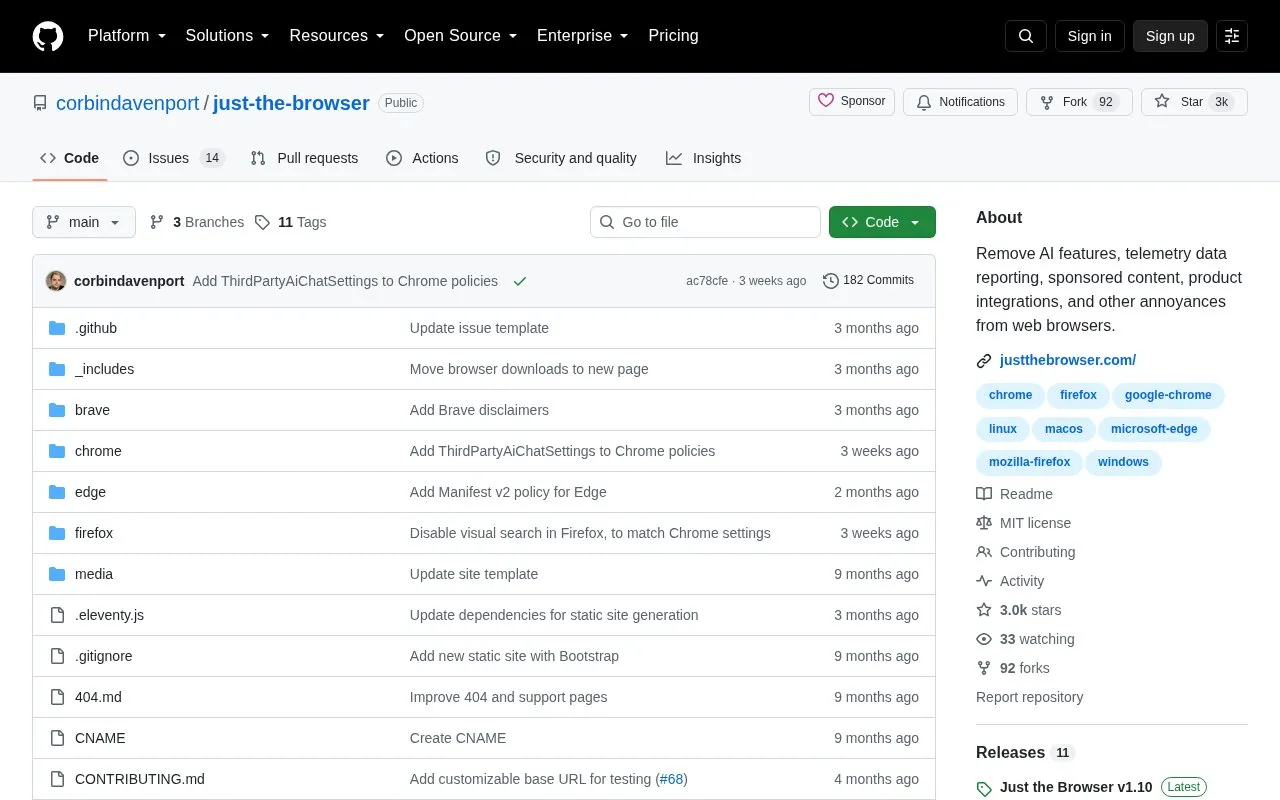
Task: Click the Sign up button
Action: point(1170,36)
